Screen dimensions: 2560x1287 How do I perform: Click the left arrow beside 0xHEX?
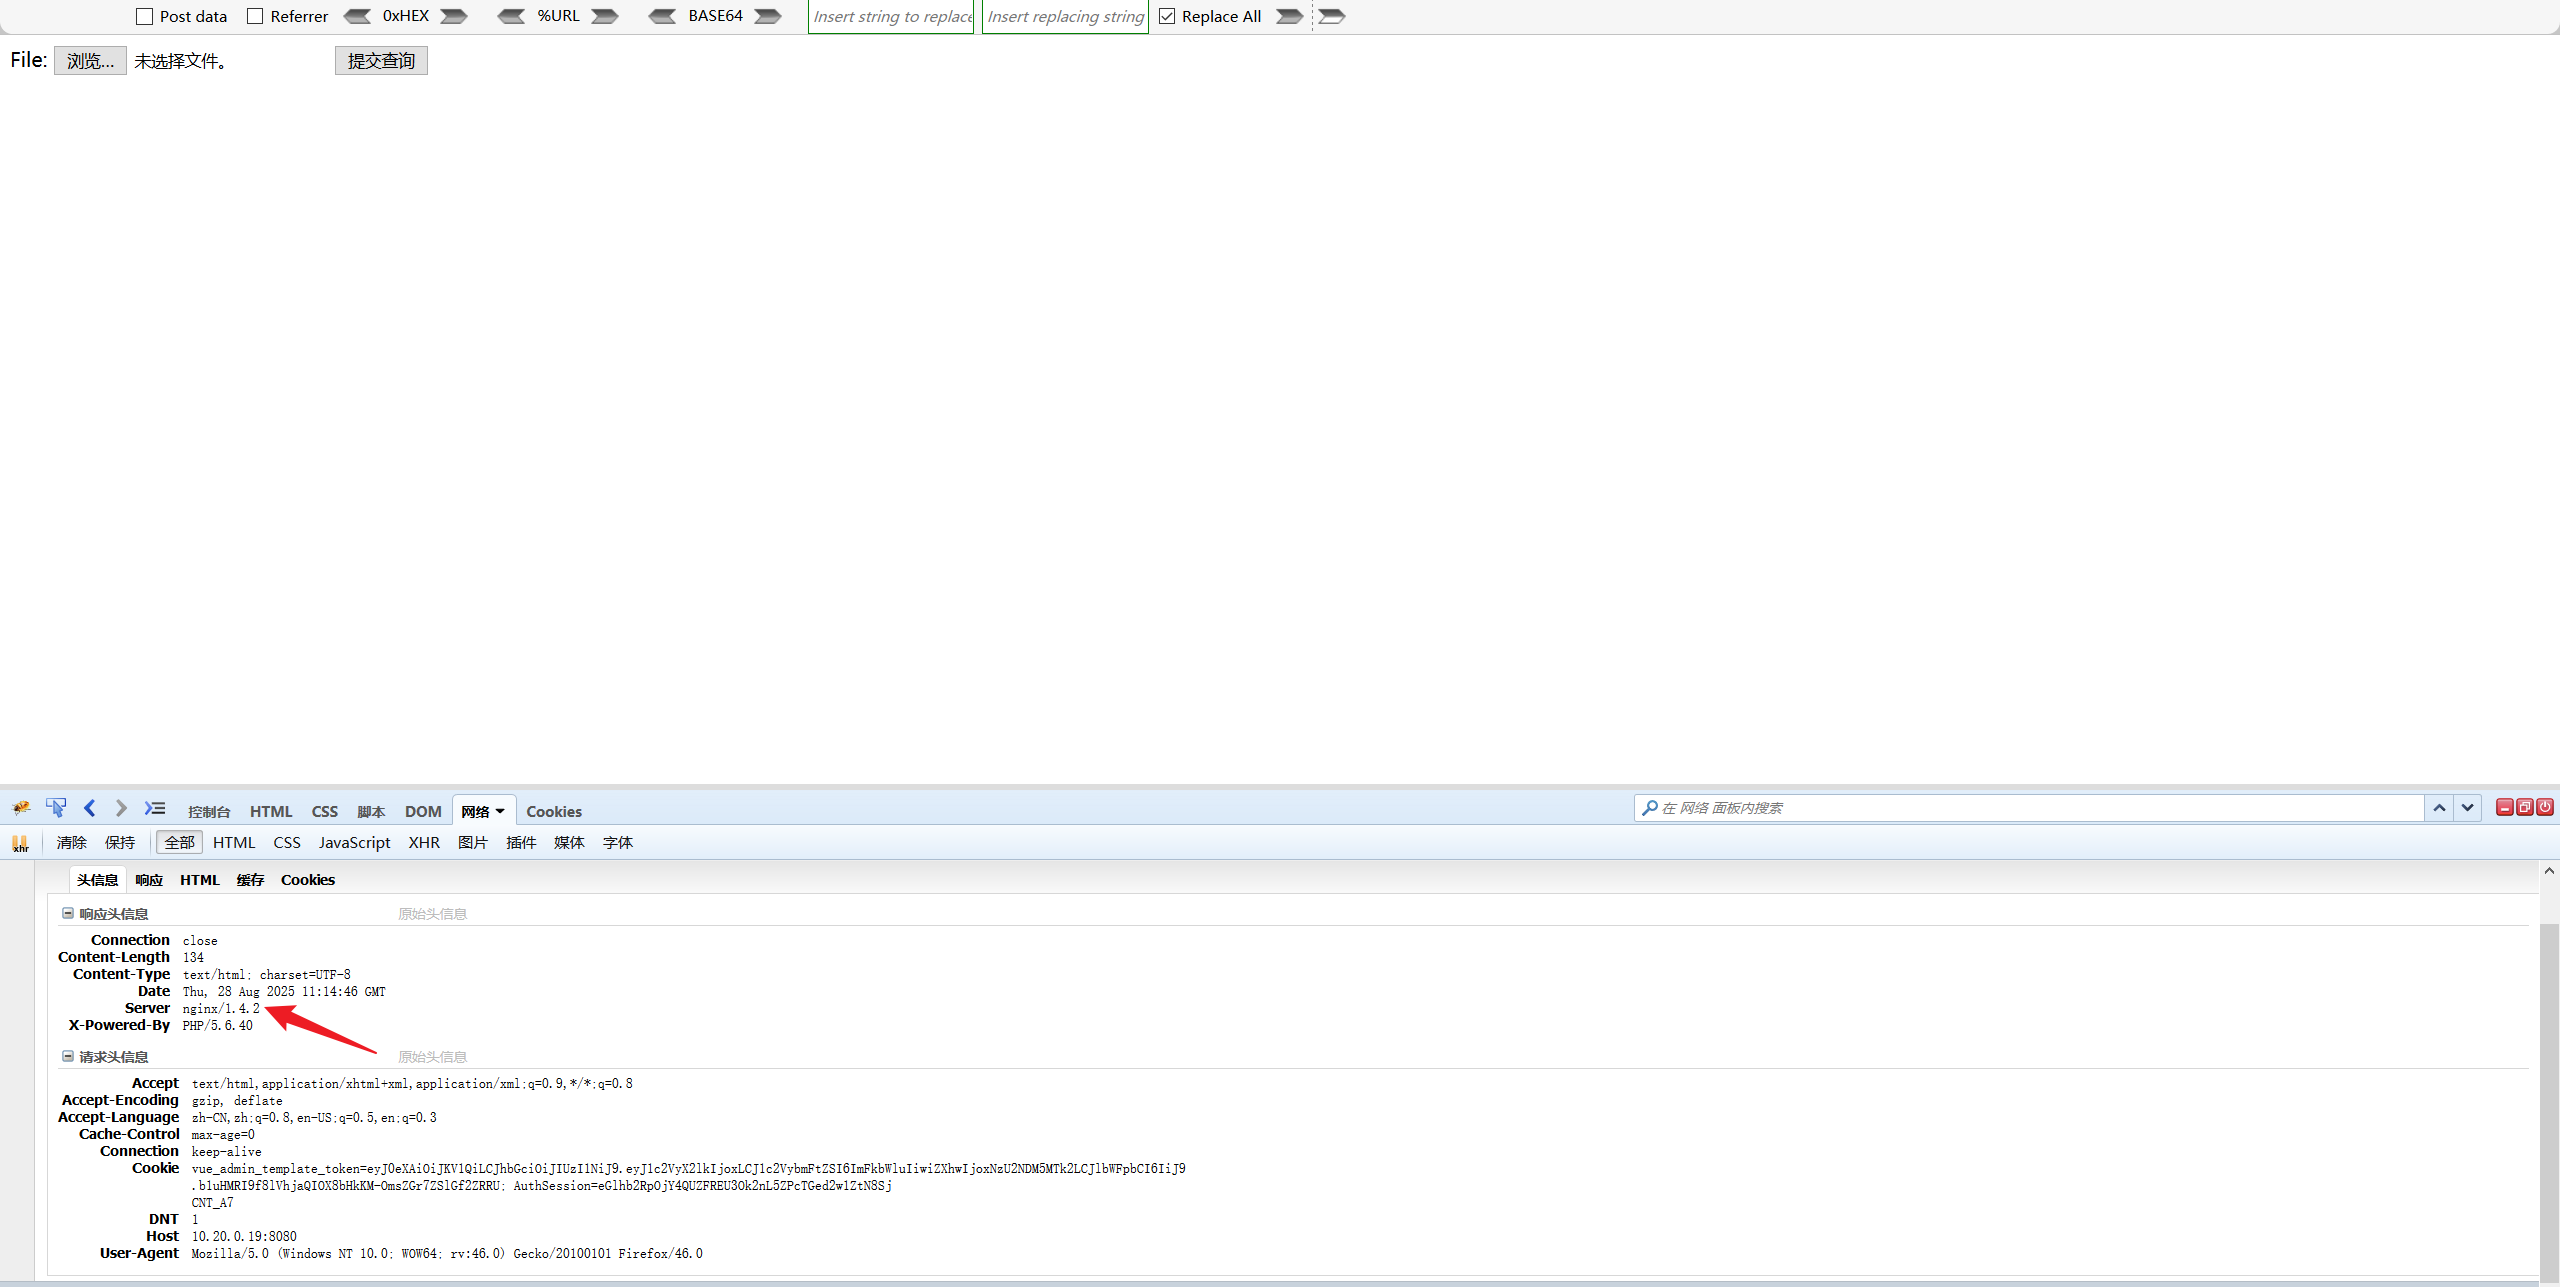pyautogui.click(x=357, y=16)
